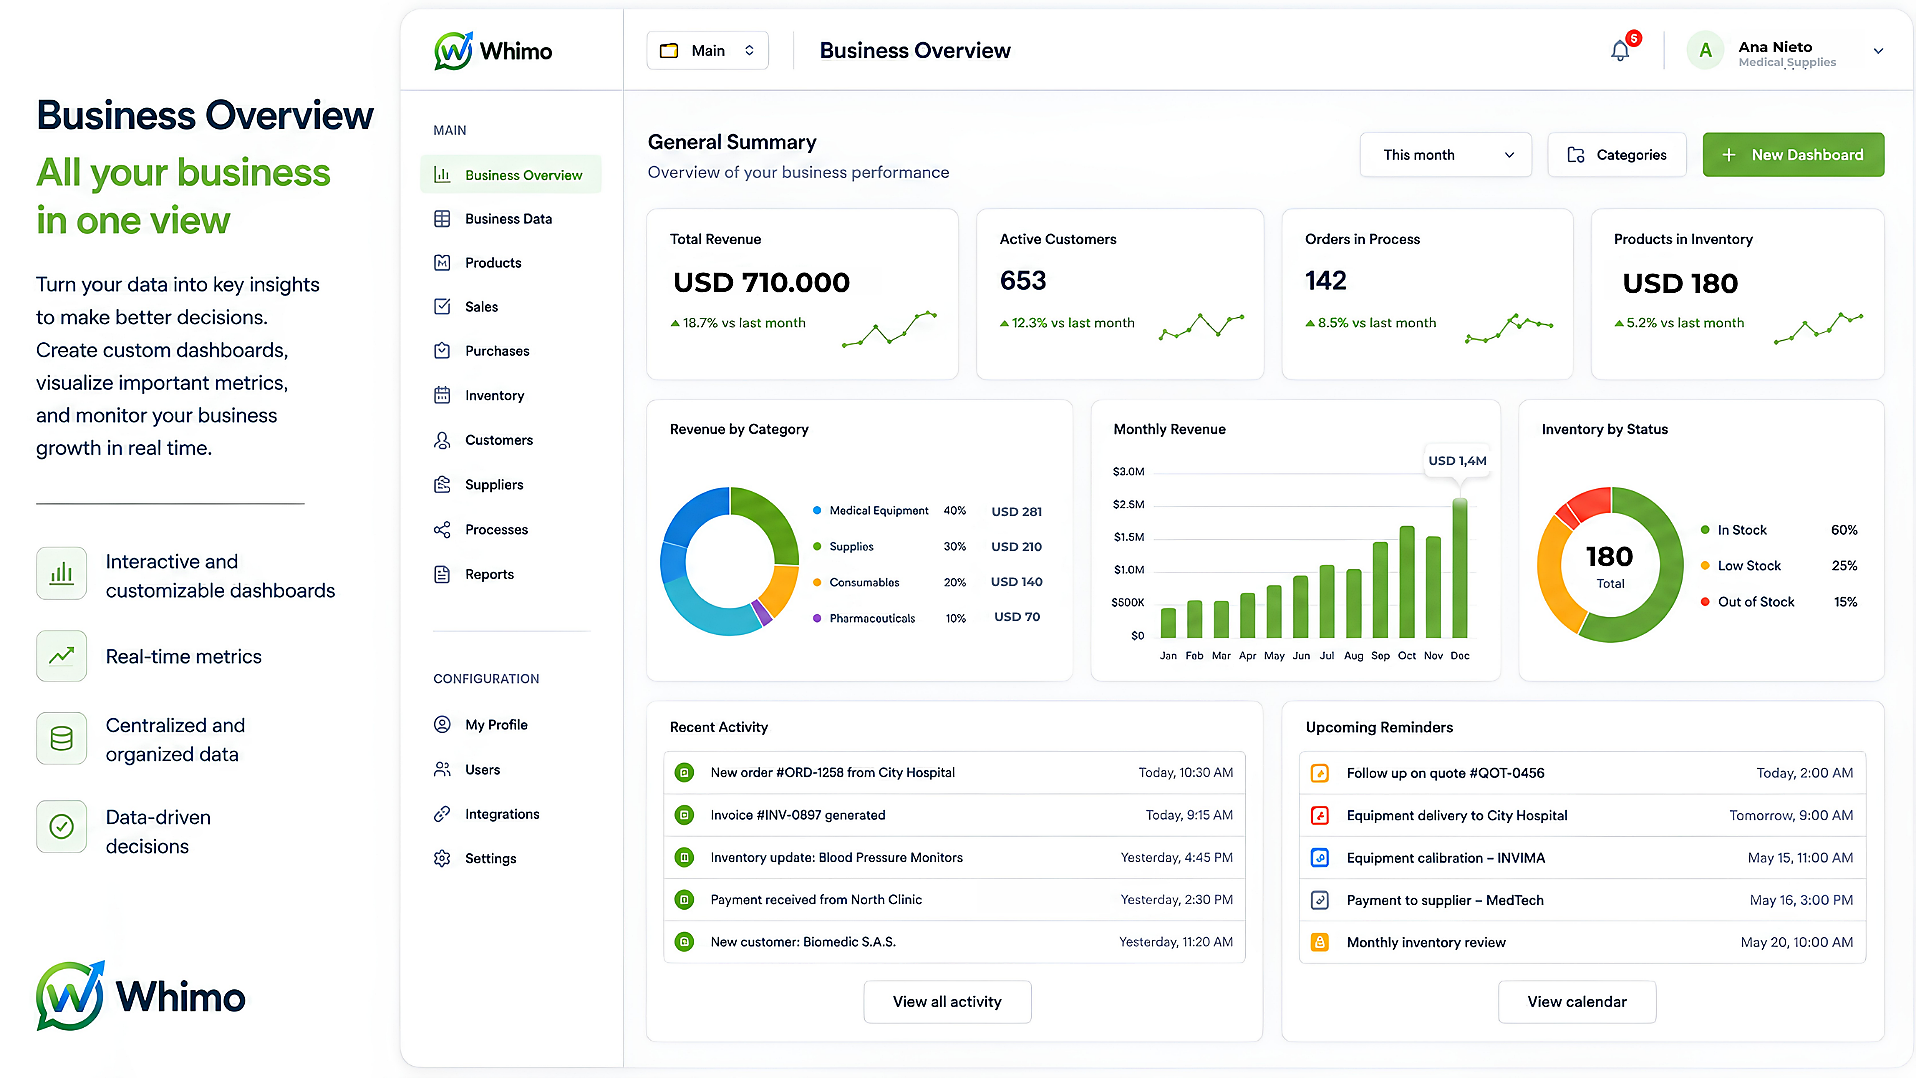Click the Products in Inventory card

tap(1737, 294)
